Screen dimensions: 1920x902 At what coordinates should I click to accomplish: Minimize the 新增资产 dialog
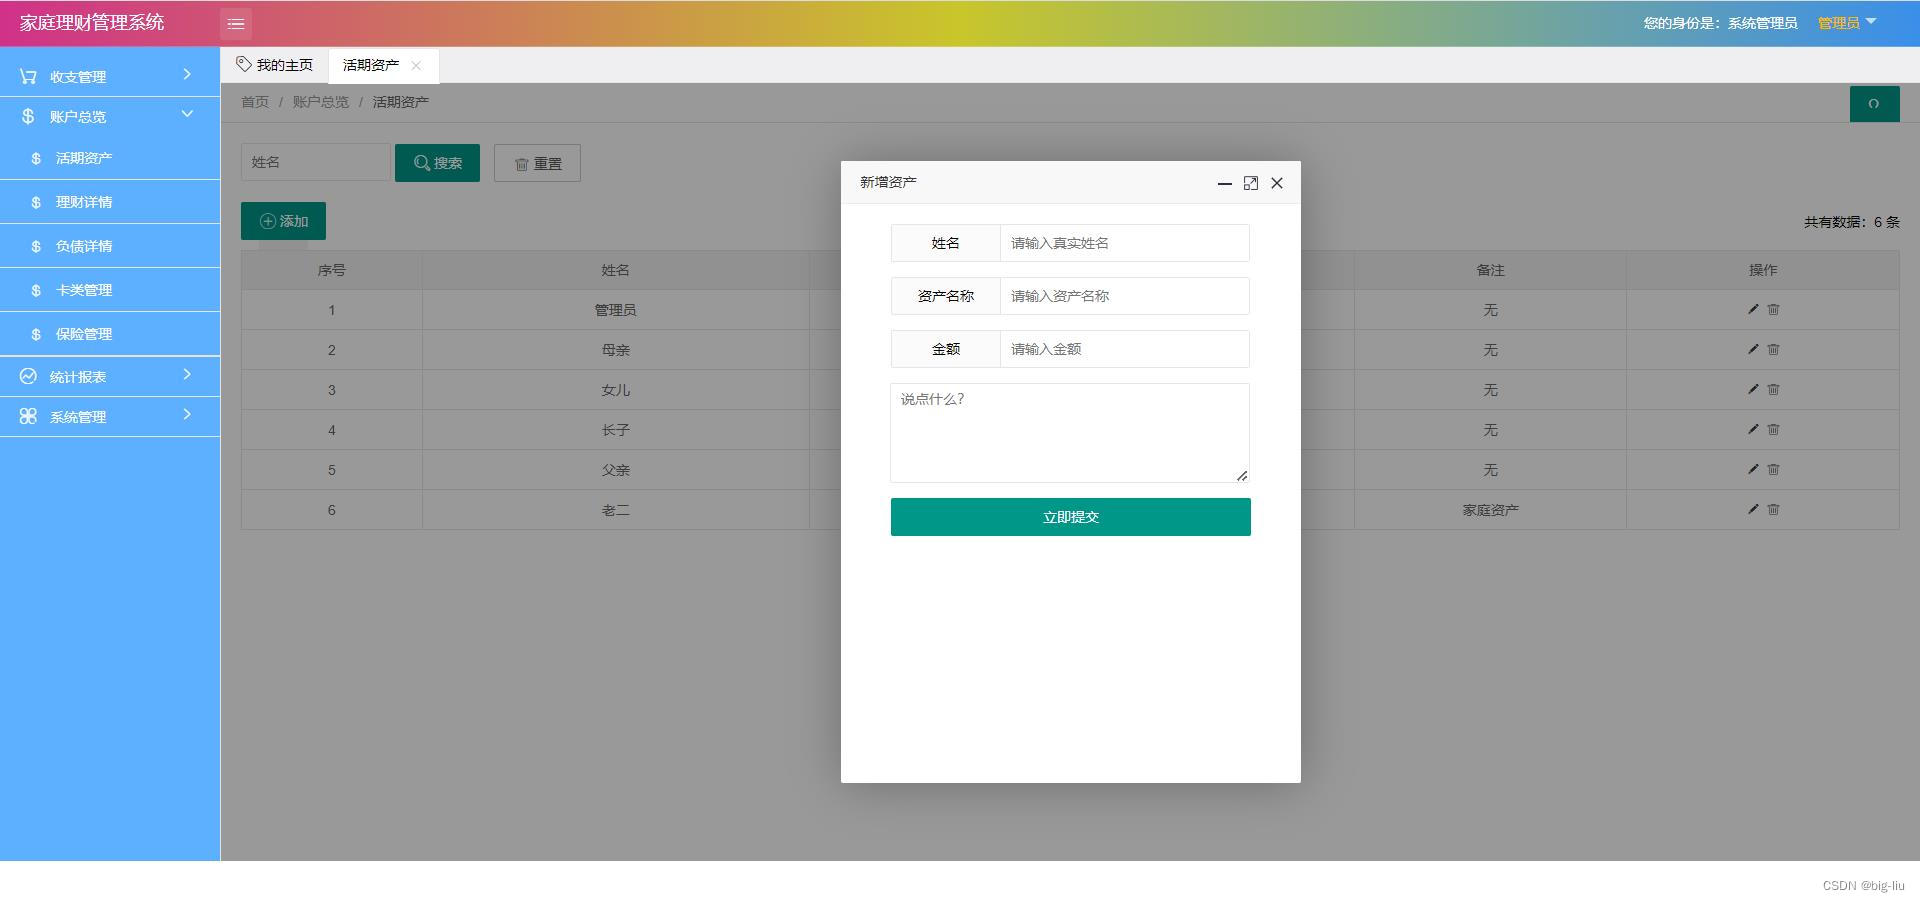point(1224,183)
